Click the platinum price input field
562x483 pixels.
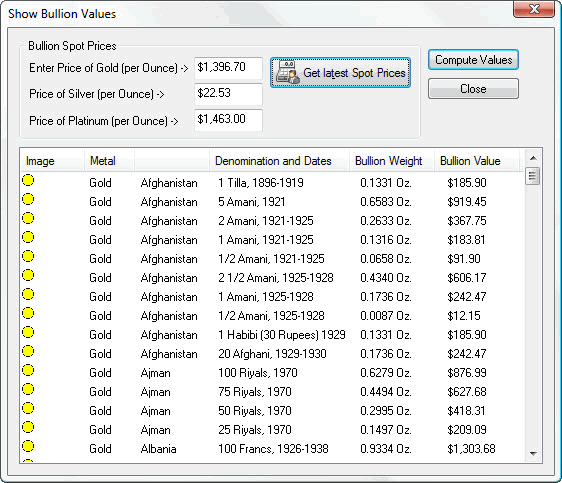(x=228, y=120)
